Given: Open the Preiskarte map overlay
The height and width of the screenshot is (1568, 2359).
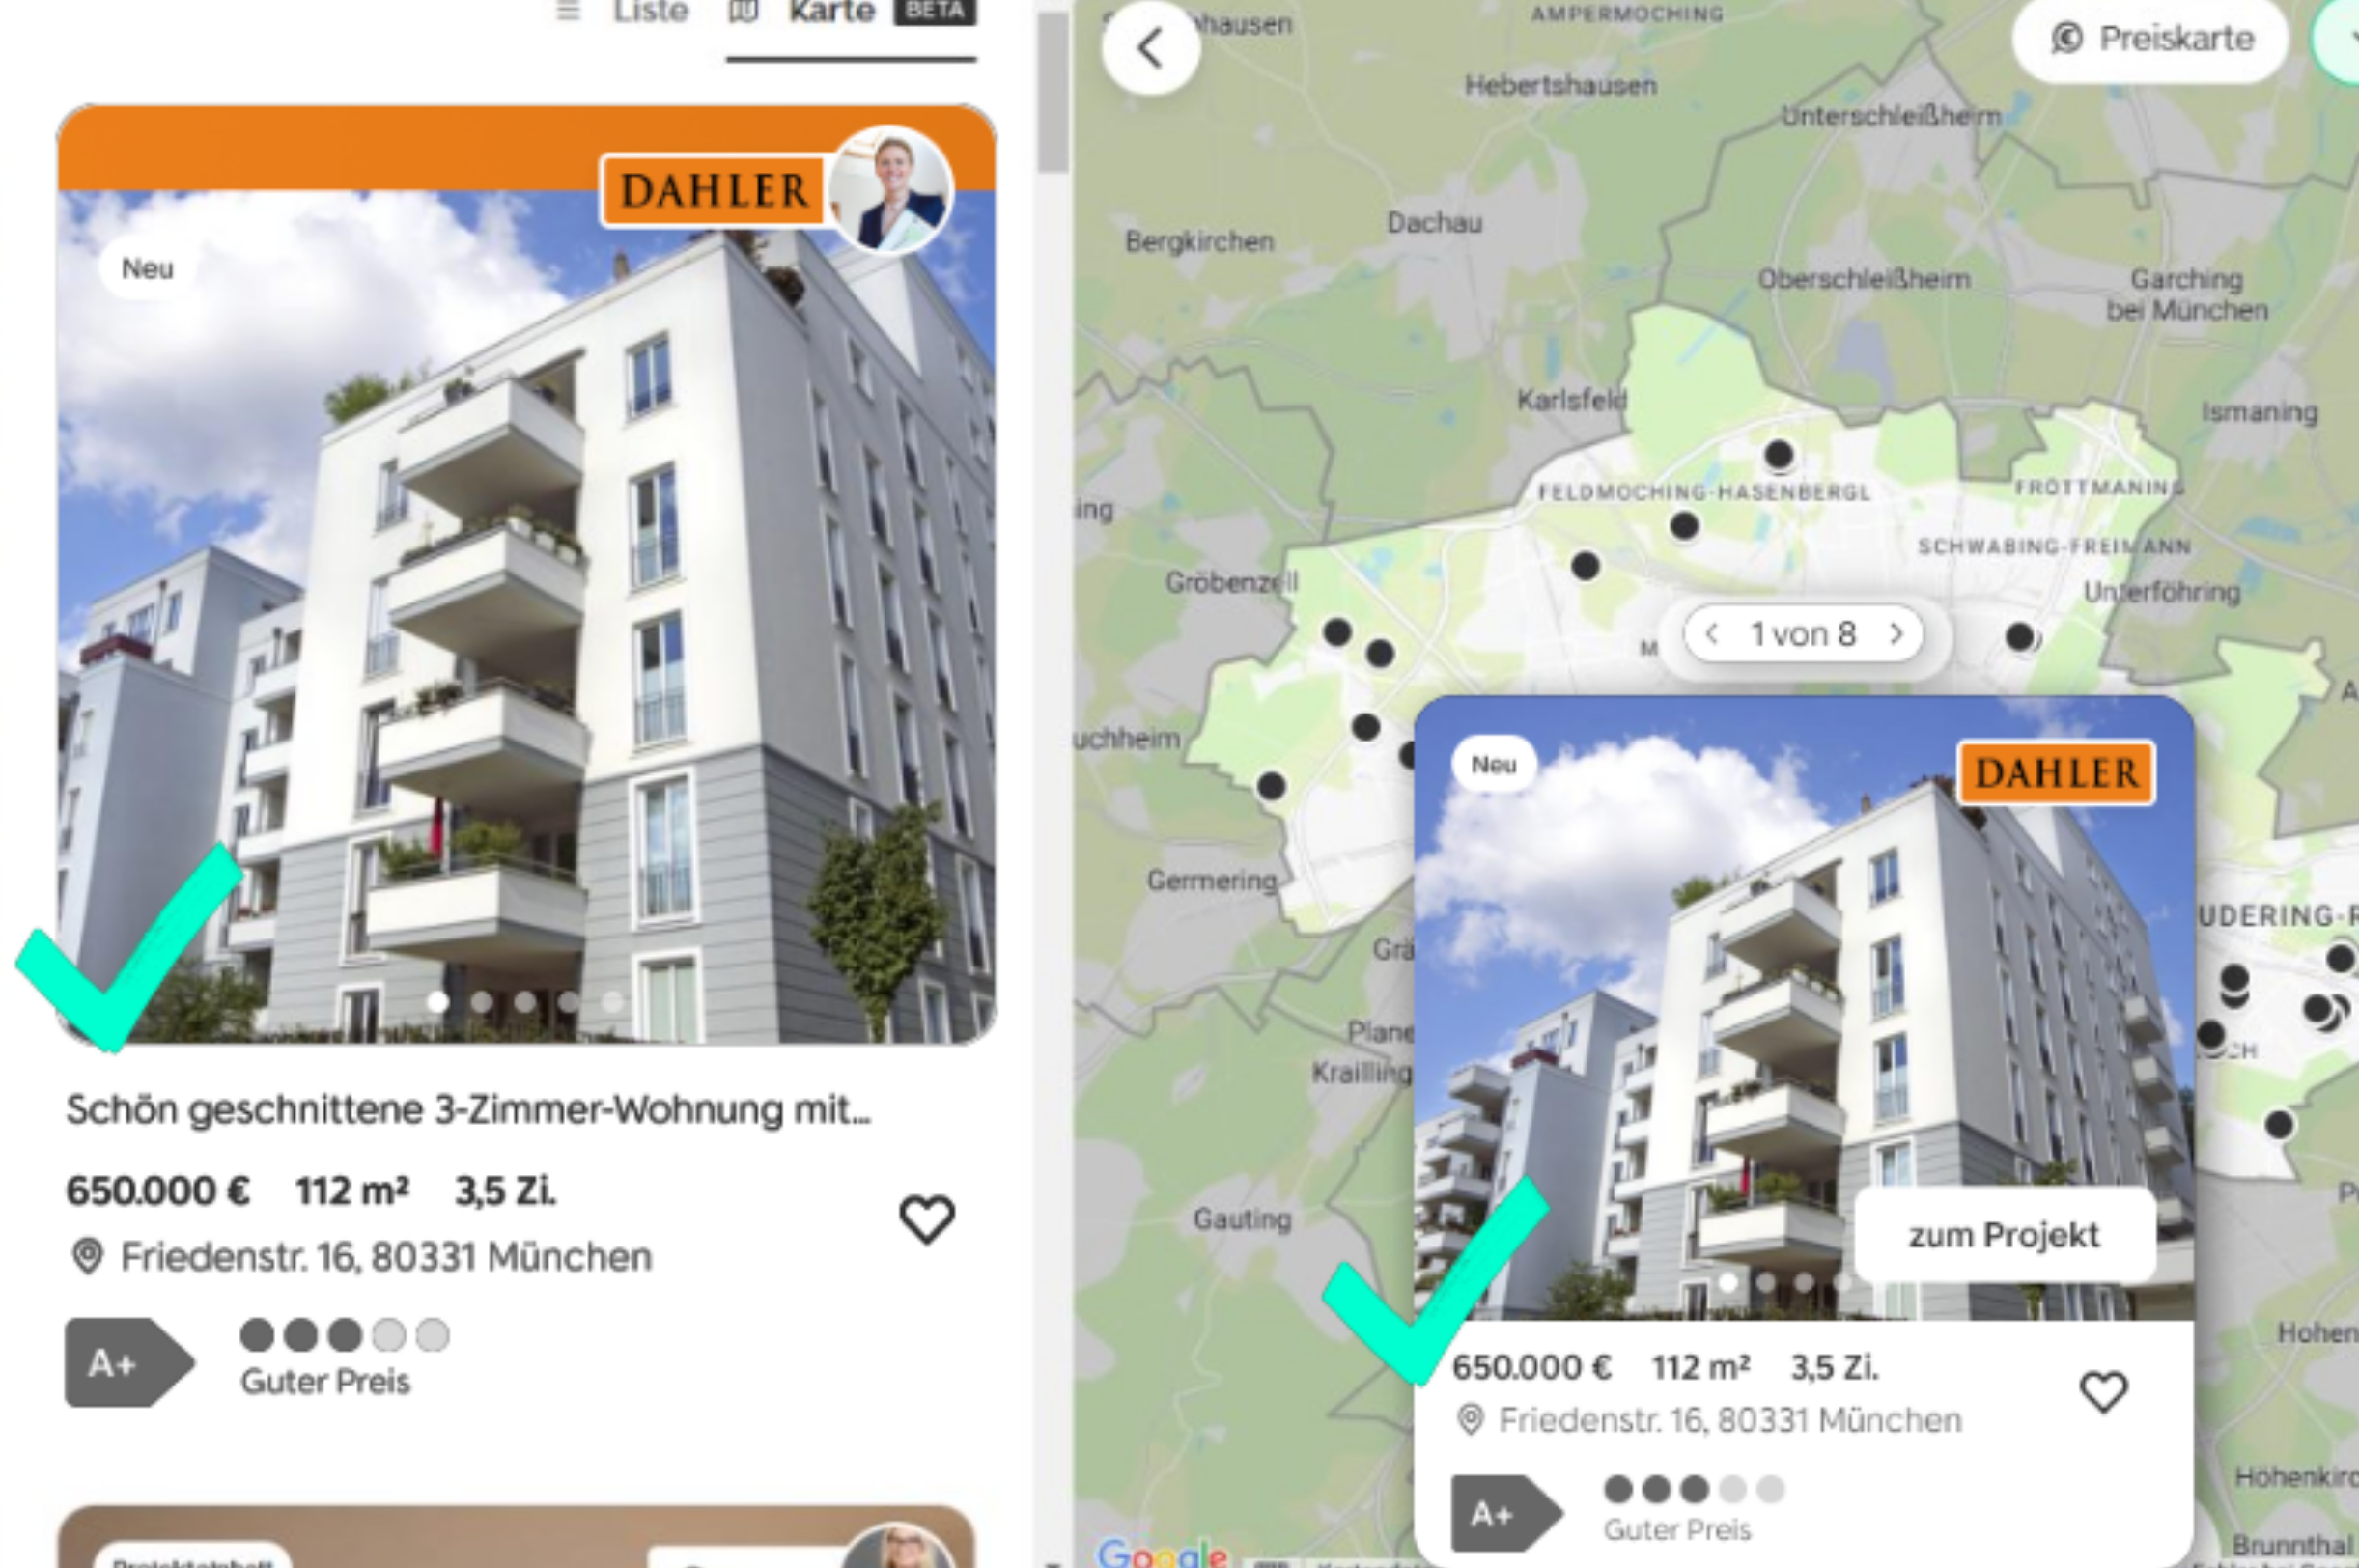Looking at the screenshot, I should [x=2151, y=39].
